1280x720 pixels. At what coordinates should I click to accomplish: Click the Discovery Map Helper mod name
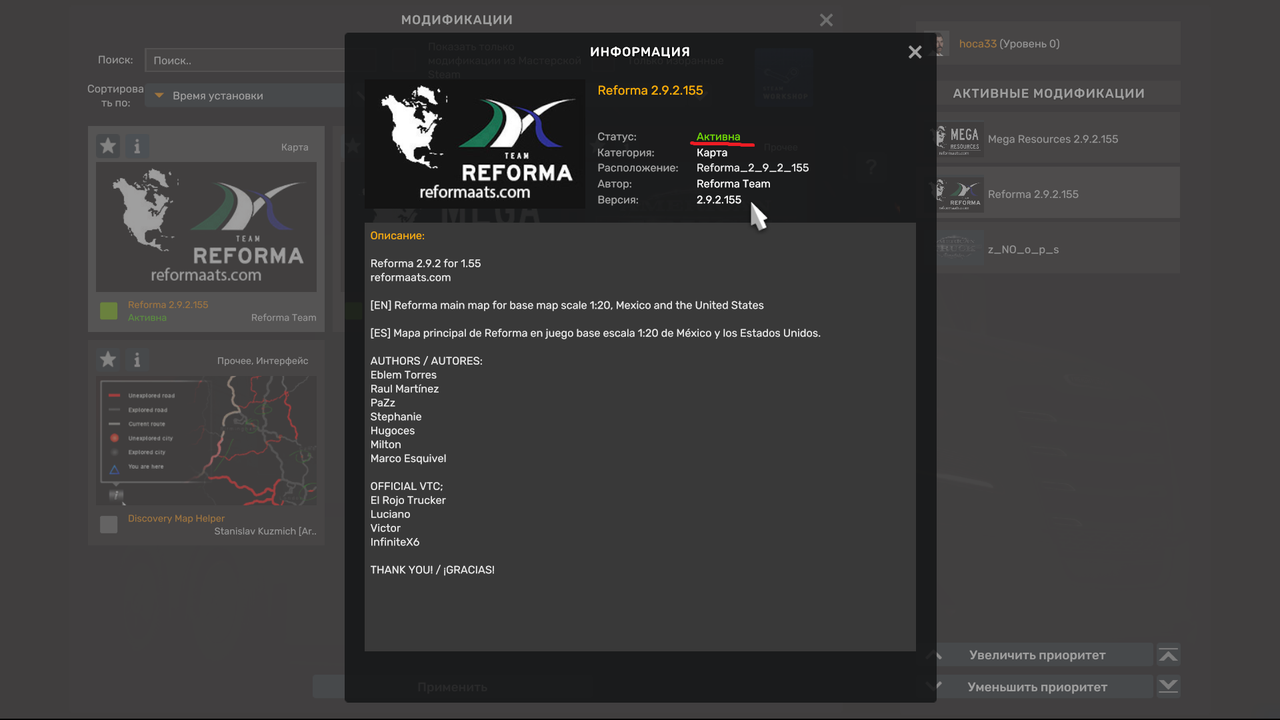[x=176, y=518]
